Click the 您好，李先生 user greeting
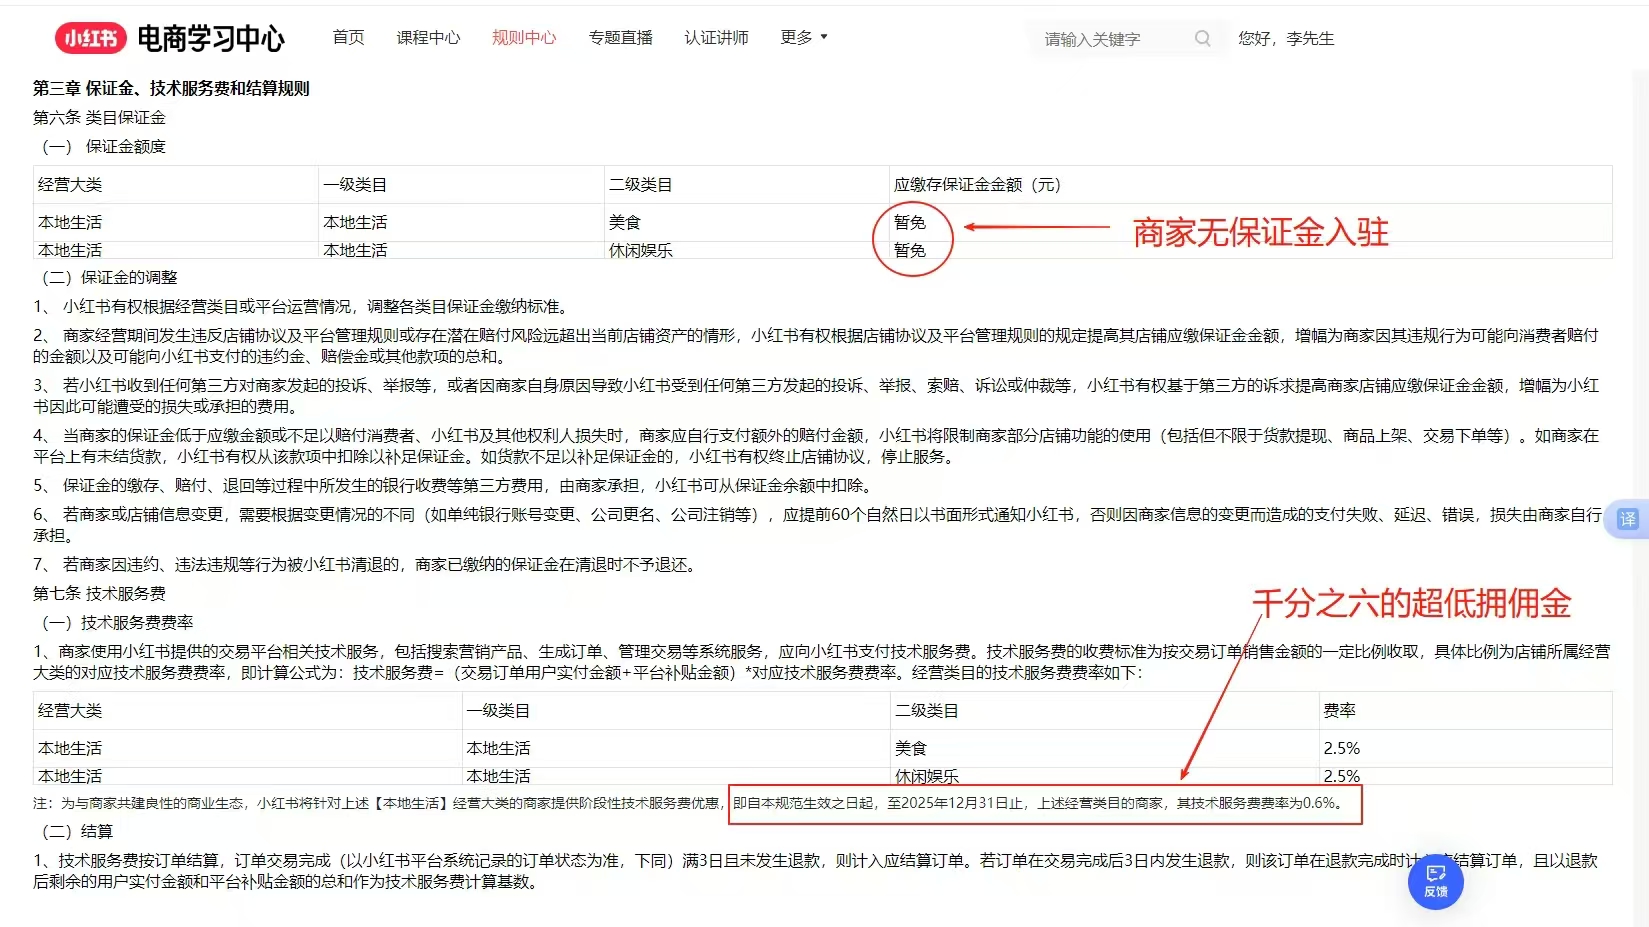 1286,38
